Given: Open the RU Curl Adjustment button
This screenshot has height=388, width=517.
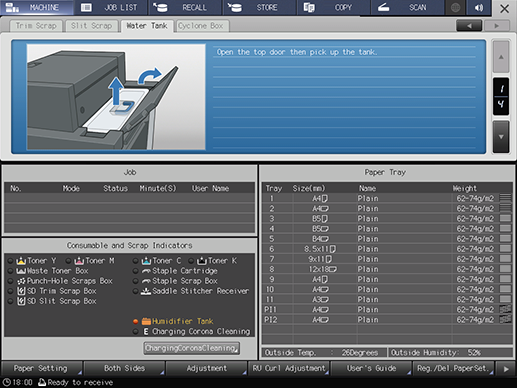Looking at the screenshot, I should (x=289, y=368).
